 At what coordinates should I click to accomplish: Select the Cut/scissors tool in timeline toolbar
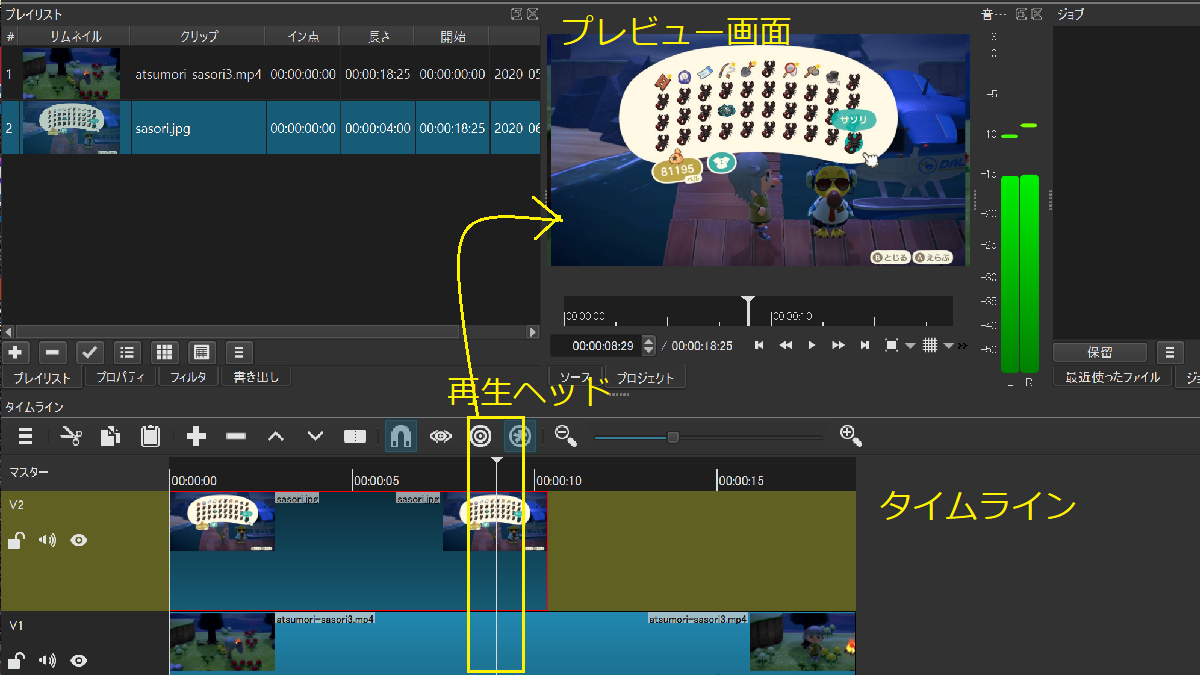[x=71, y=436]
